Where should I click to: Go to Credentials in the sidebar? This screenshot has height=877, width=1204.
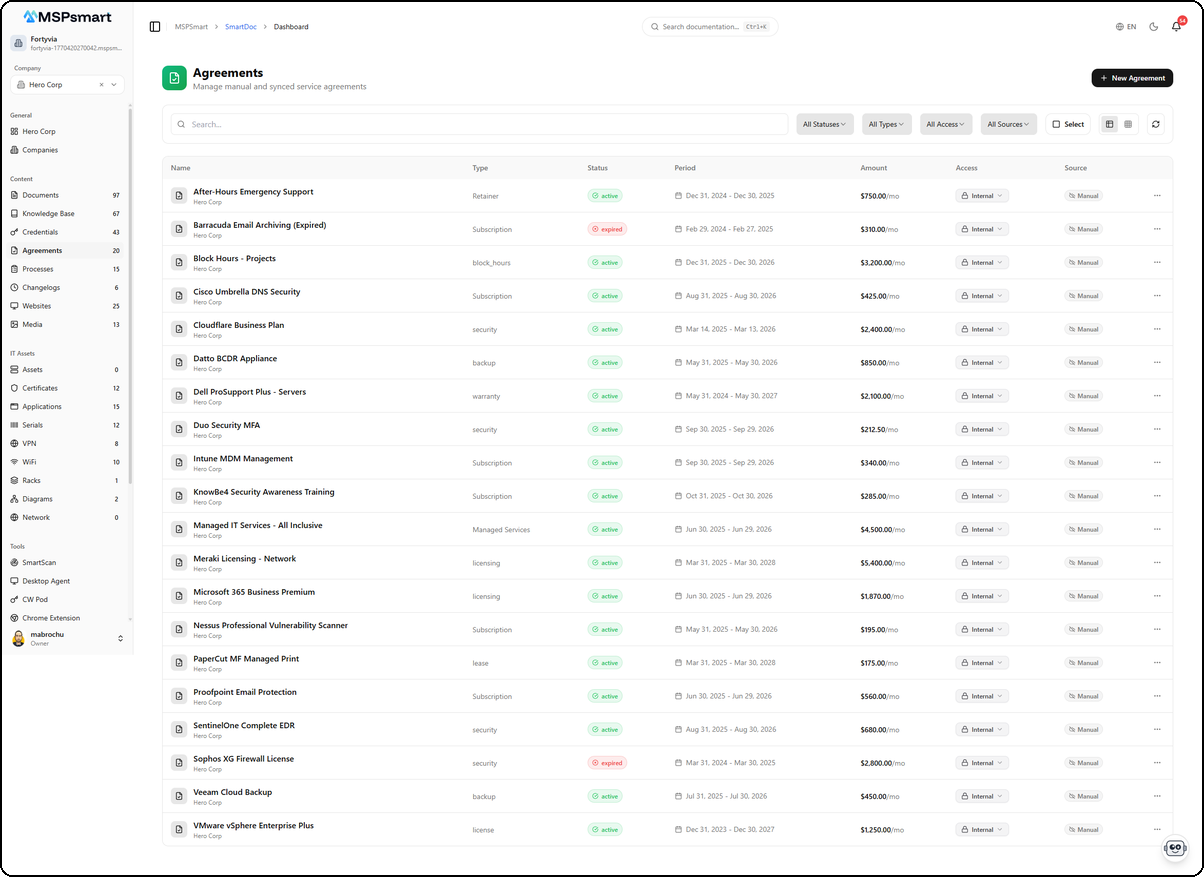[x=40, y=232]
